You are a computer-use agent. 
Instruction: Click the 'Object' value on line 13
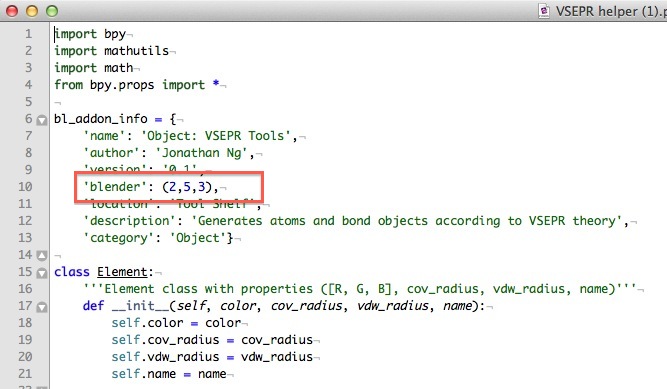198,238
